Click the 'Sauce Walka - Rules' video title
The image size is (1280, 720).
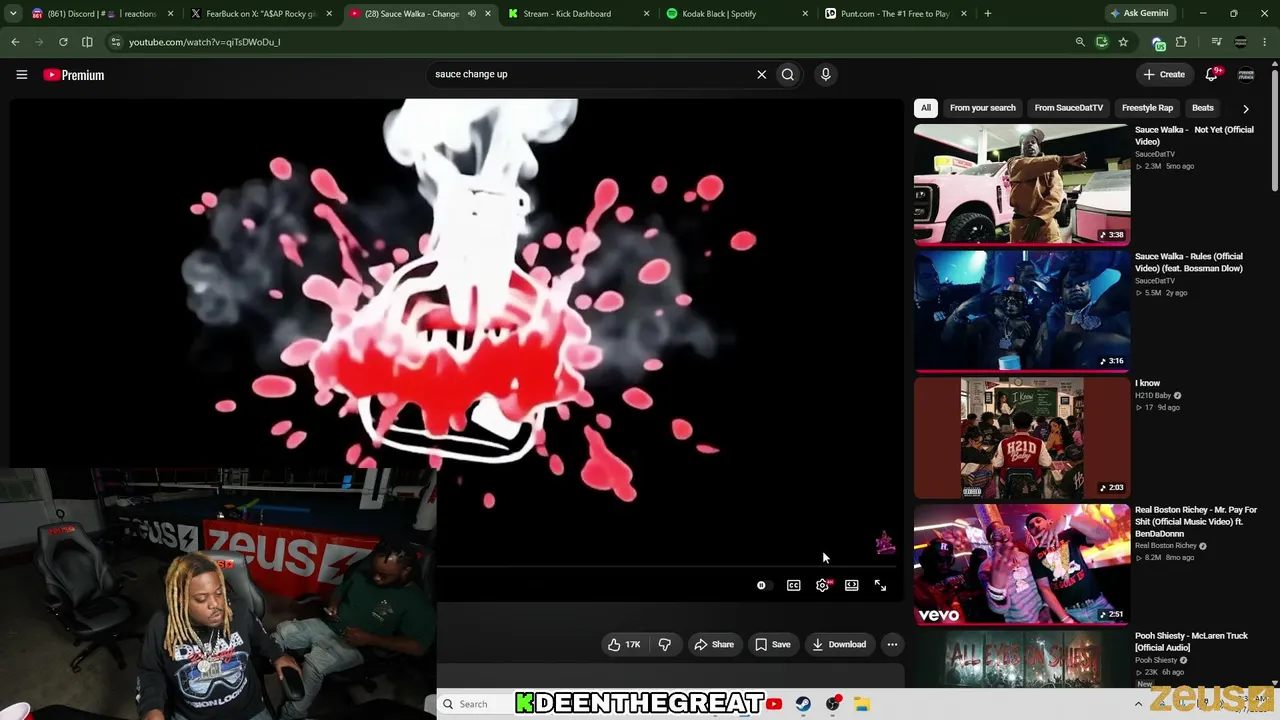(1189, 263)
